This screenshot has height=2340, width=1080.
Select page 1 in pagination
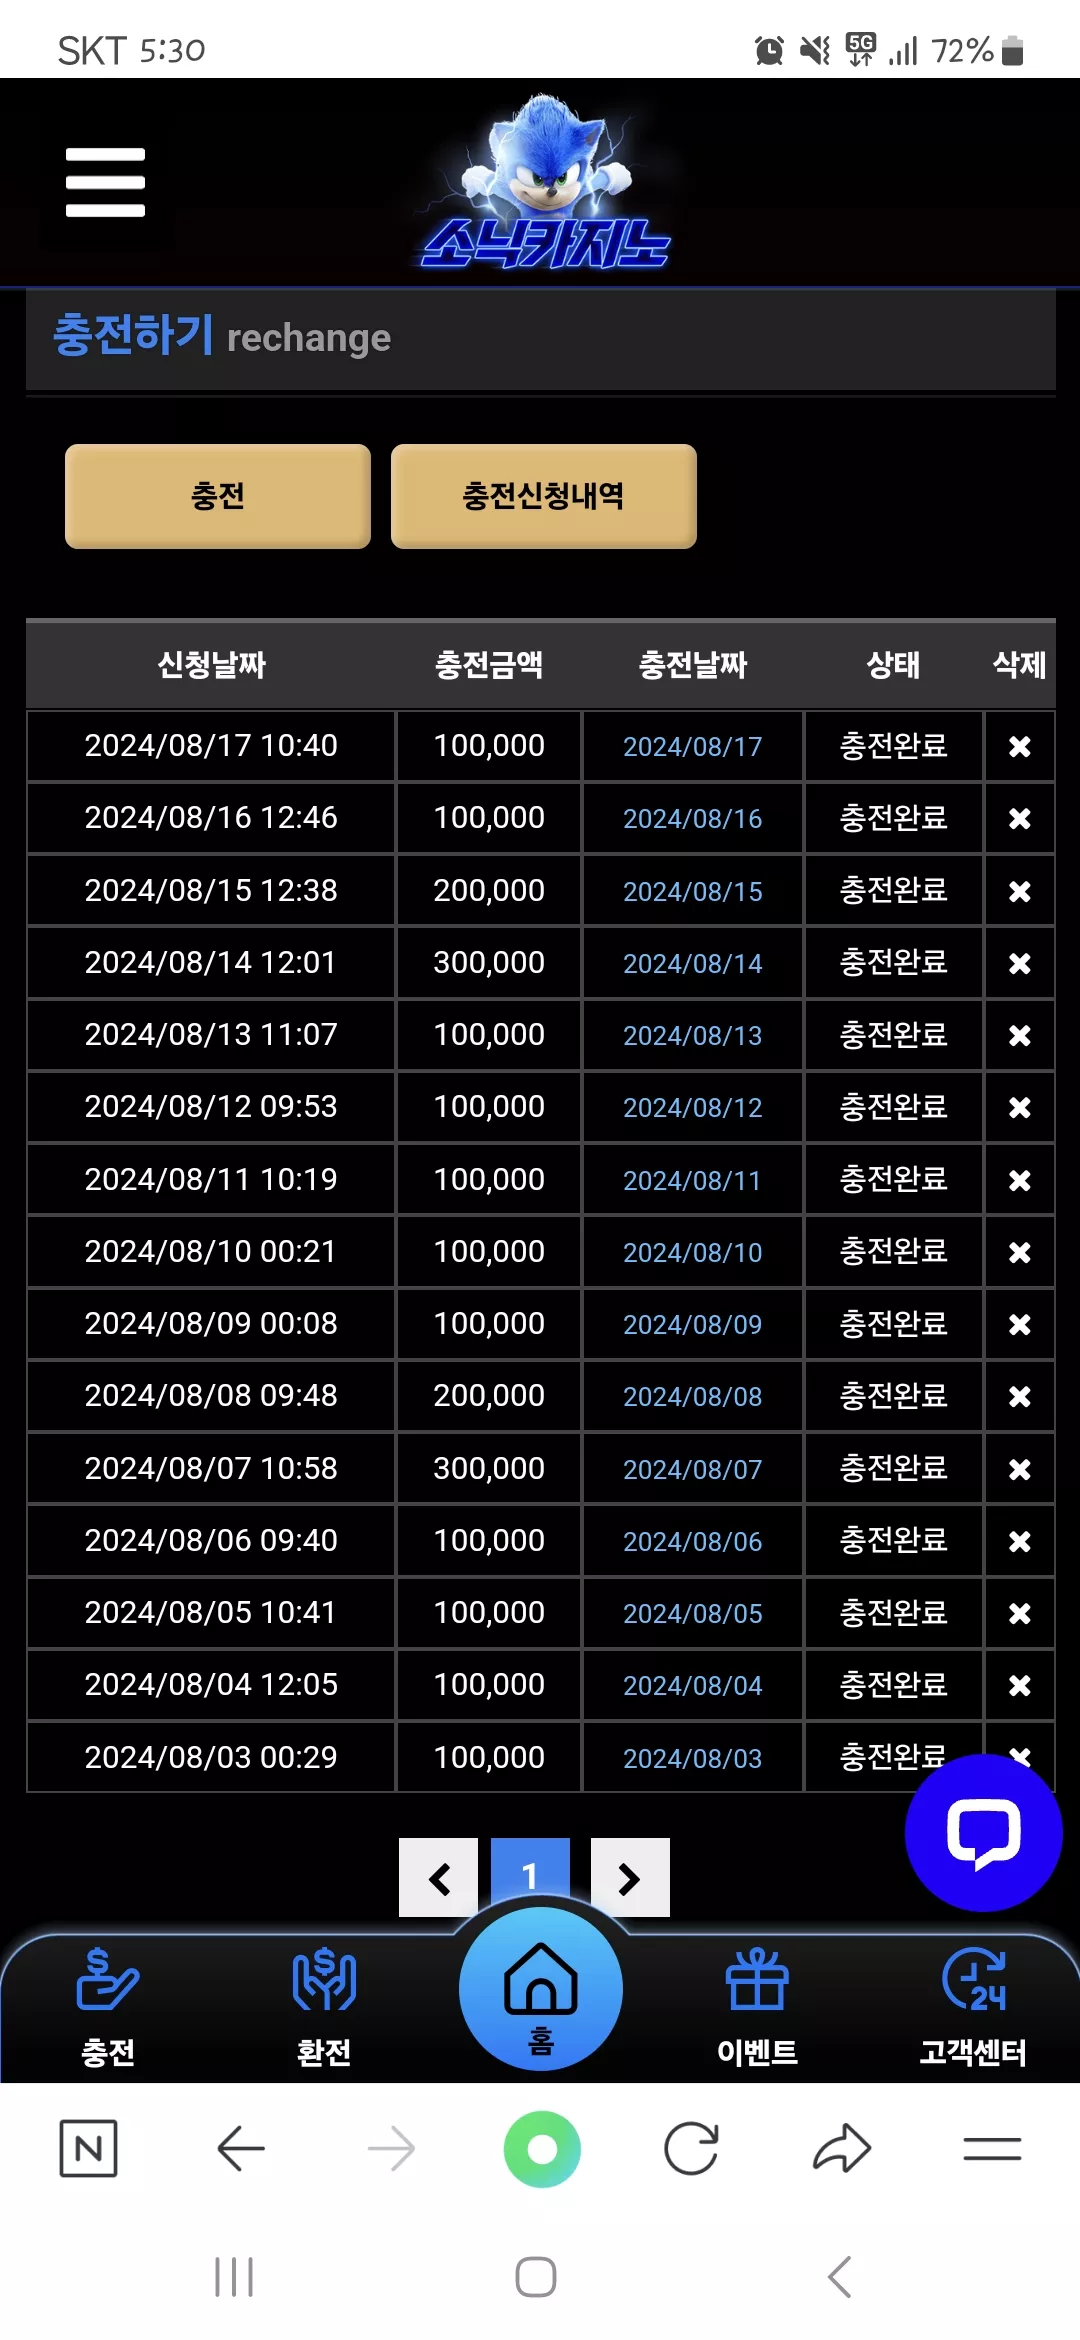point(531,1872)
